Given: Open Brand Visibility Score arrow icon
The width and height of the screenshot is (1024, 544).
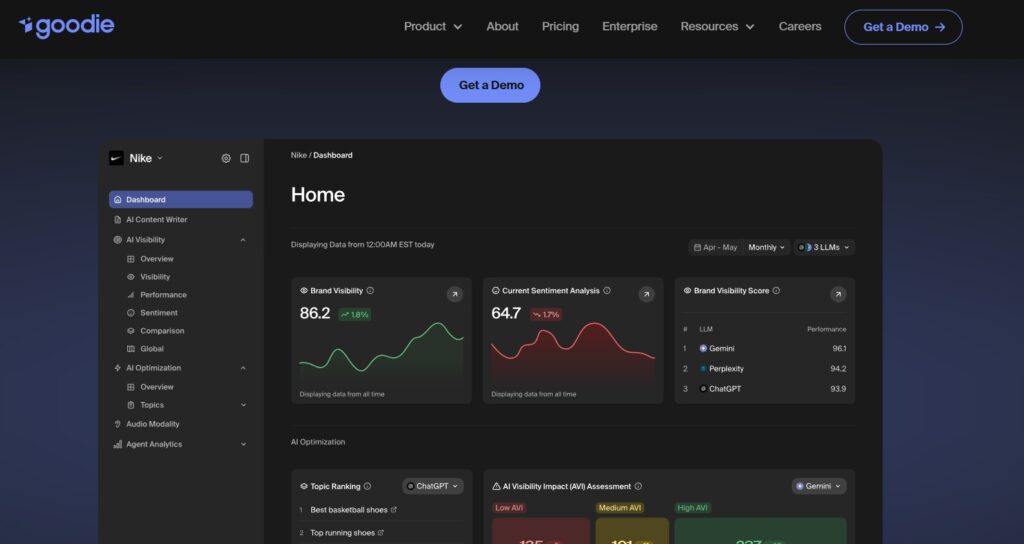Looking at the screenshot, I should pos(838,295).
